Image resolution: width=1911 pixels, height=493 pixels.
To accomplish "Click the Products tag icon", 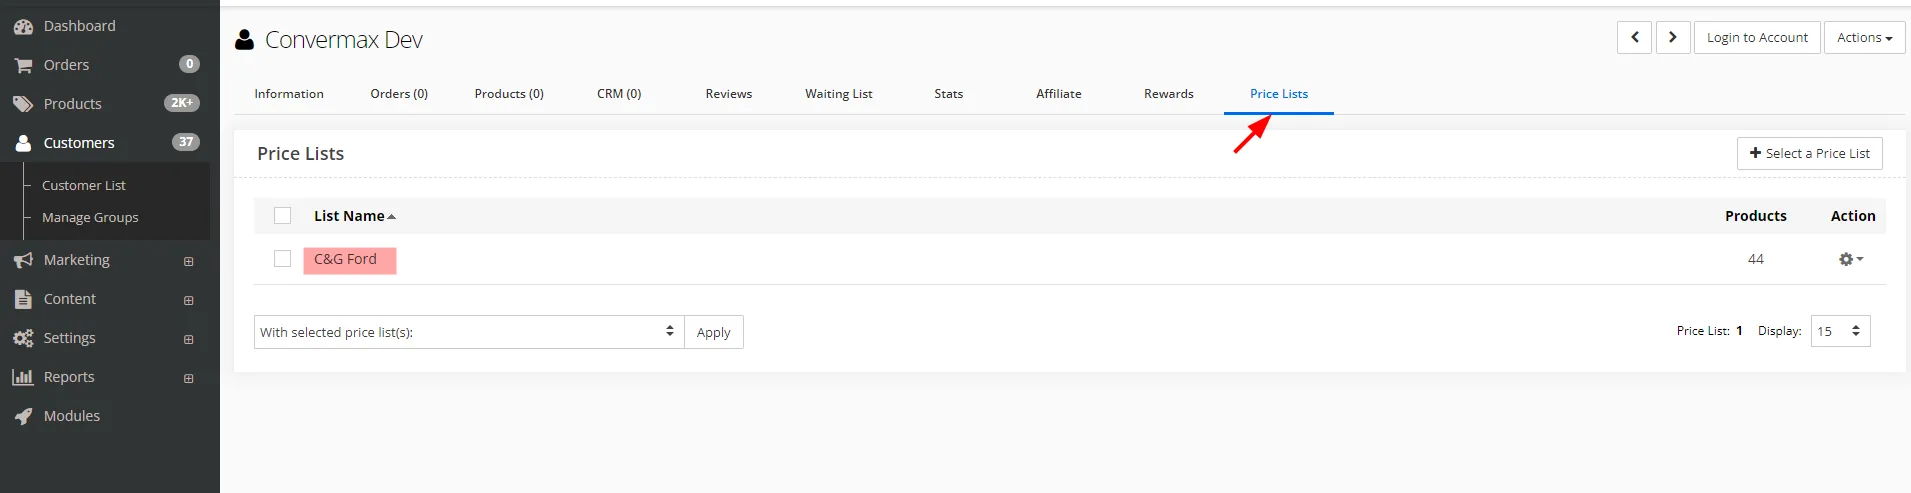I will (23, 104).
